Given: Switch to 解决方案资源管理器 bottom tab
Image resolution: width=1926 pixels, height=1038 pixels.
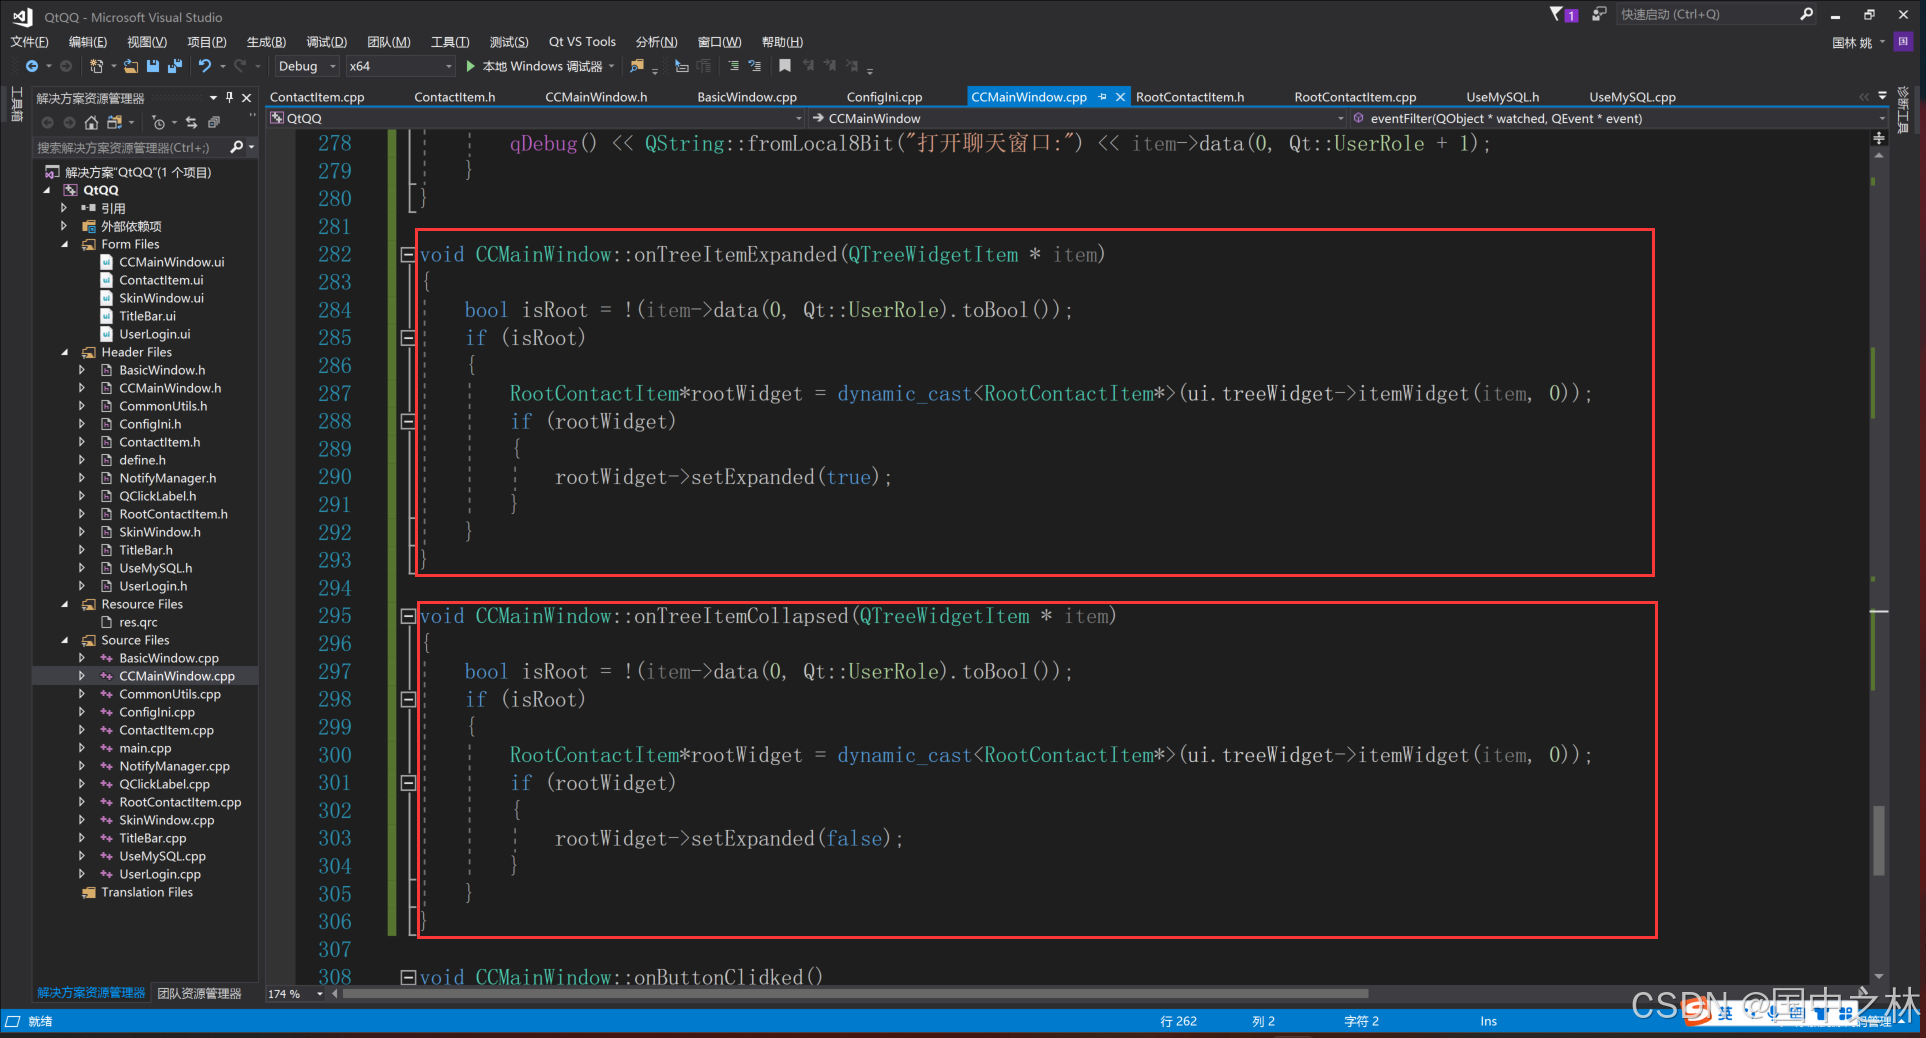Looking at the screenshot, I should pyautogui.click(x=91, y=993).
